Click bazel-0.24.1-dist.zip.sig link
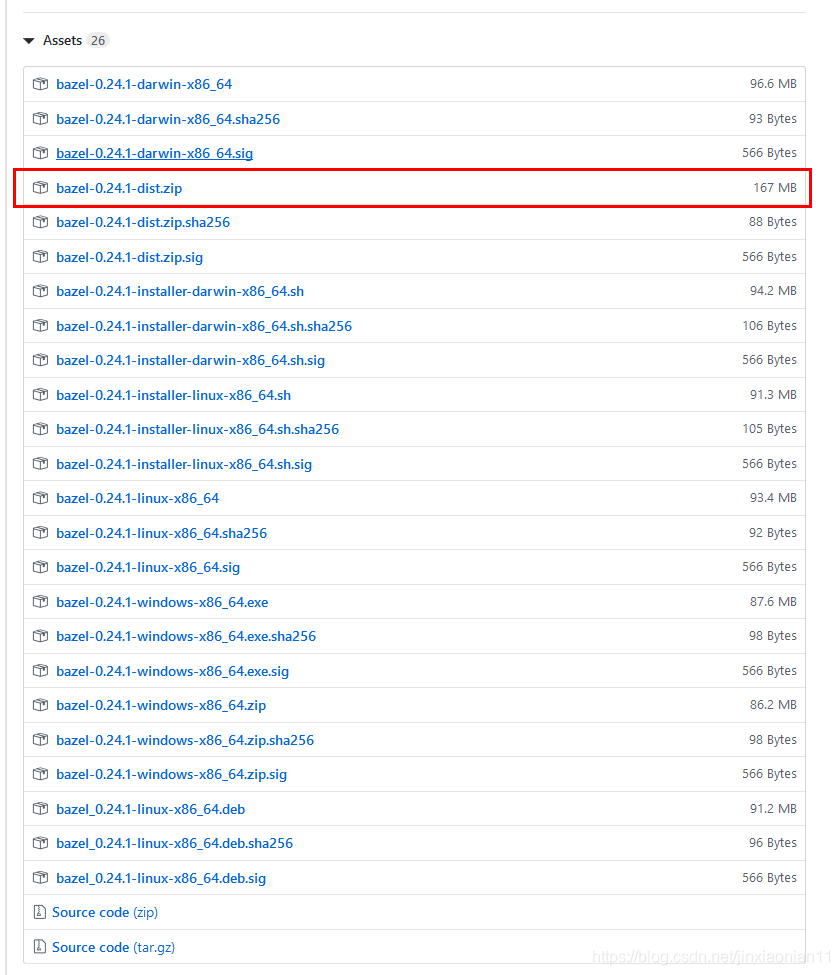 pyautogui.click(x=129, y=257)
